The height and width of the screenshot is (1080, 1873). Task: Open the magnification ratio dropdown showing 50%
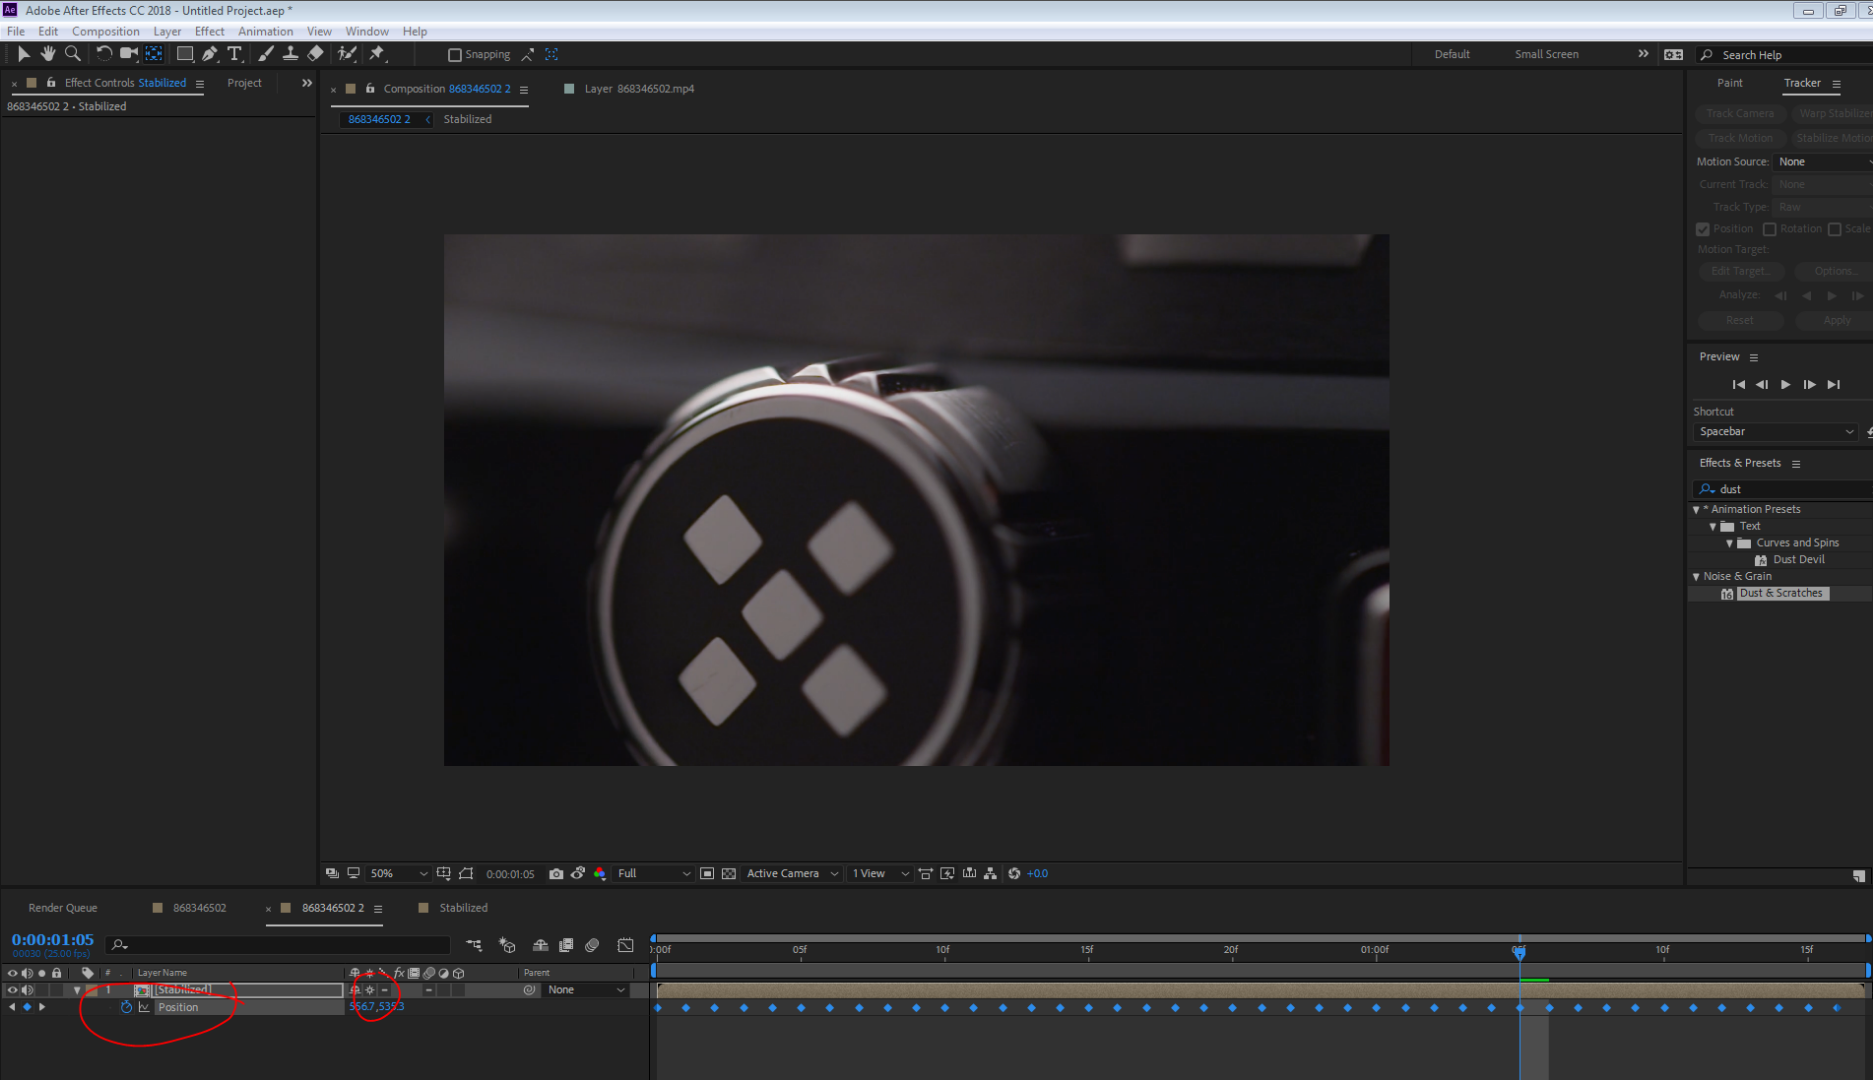coord(397,873)
